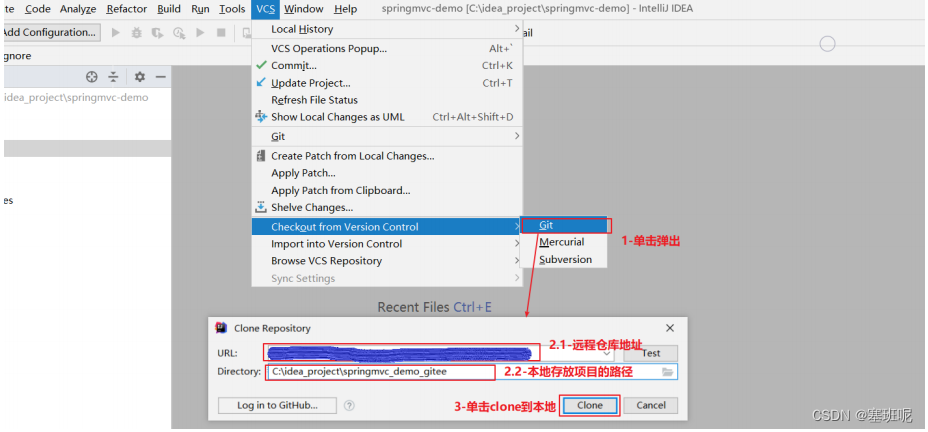The image size is (928, 432).
Task: Select Shelve Changes... menu entry
Action: (388, 208)
